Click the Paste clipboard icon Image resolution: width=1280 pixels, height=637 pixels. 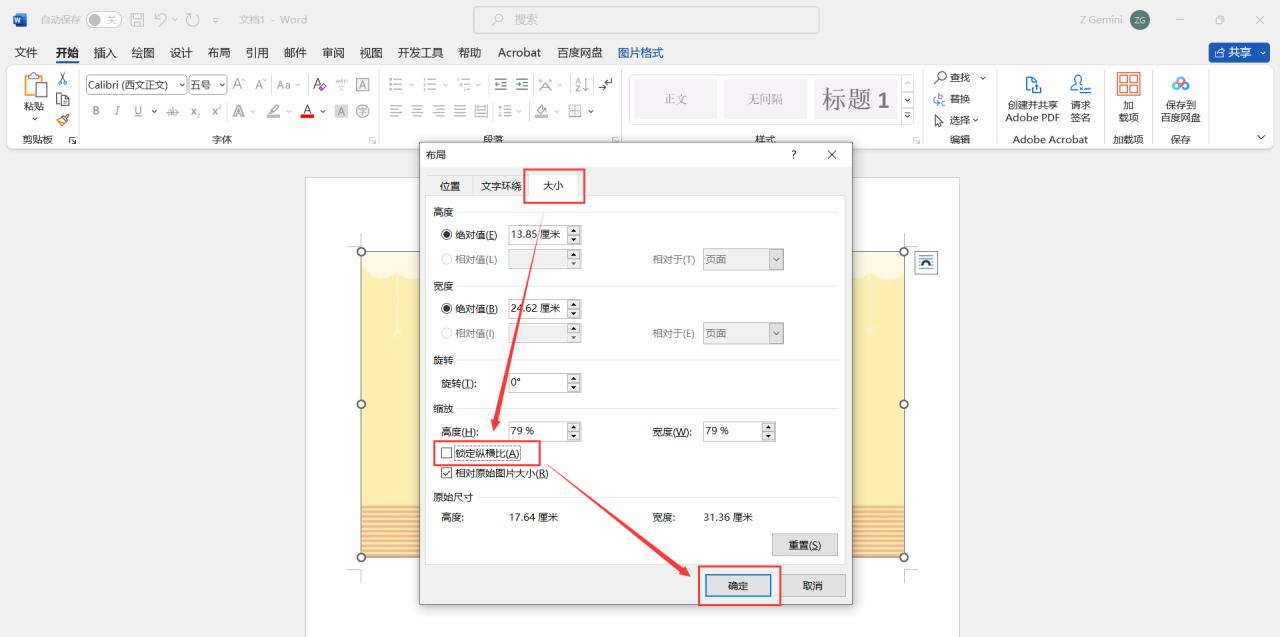34,86
